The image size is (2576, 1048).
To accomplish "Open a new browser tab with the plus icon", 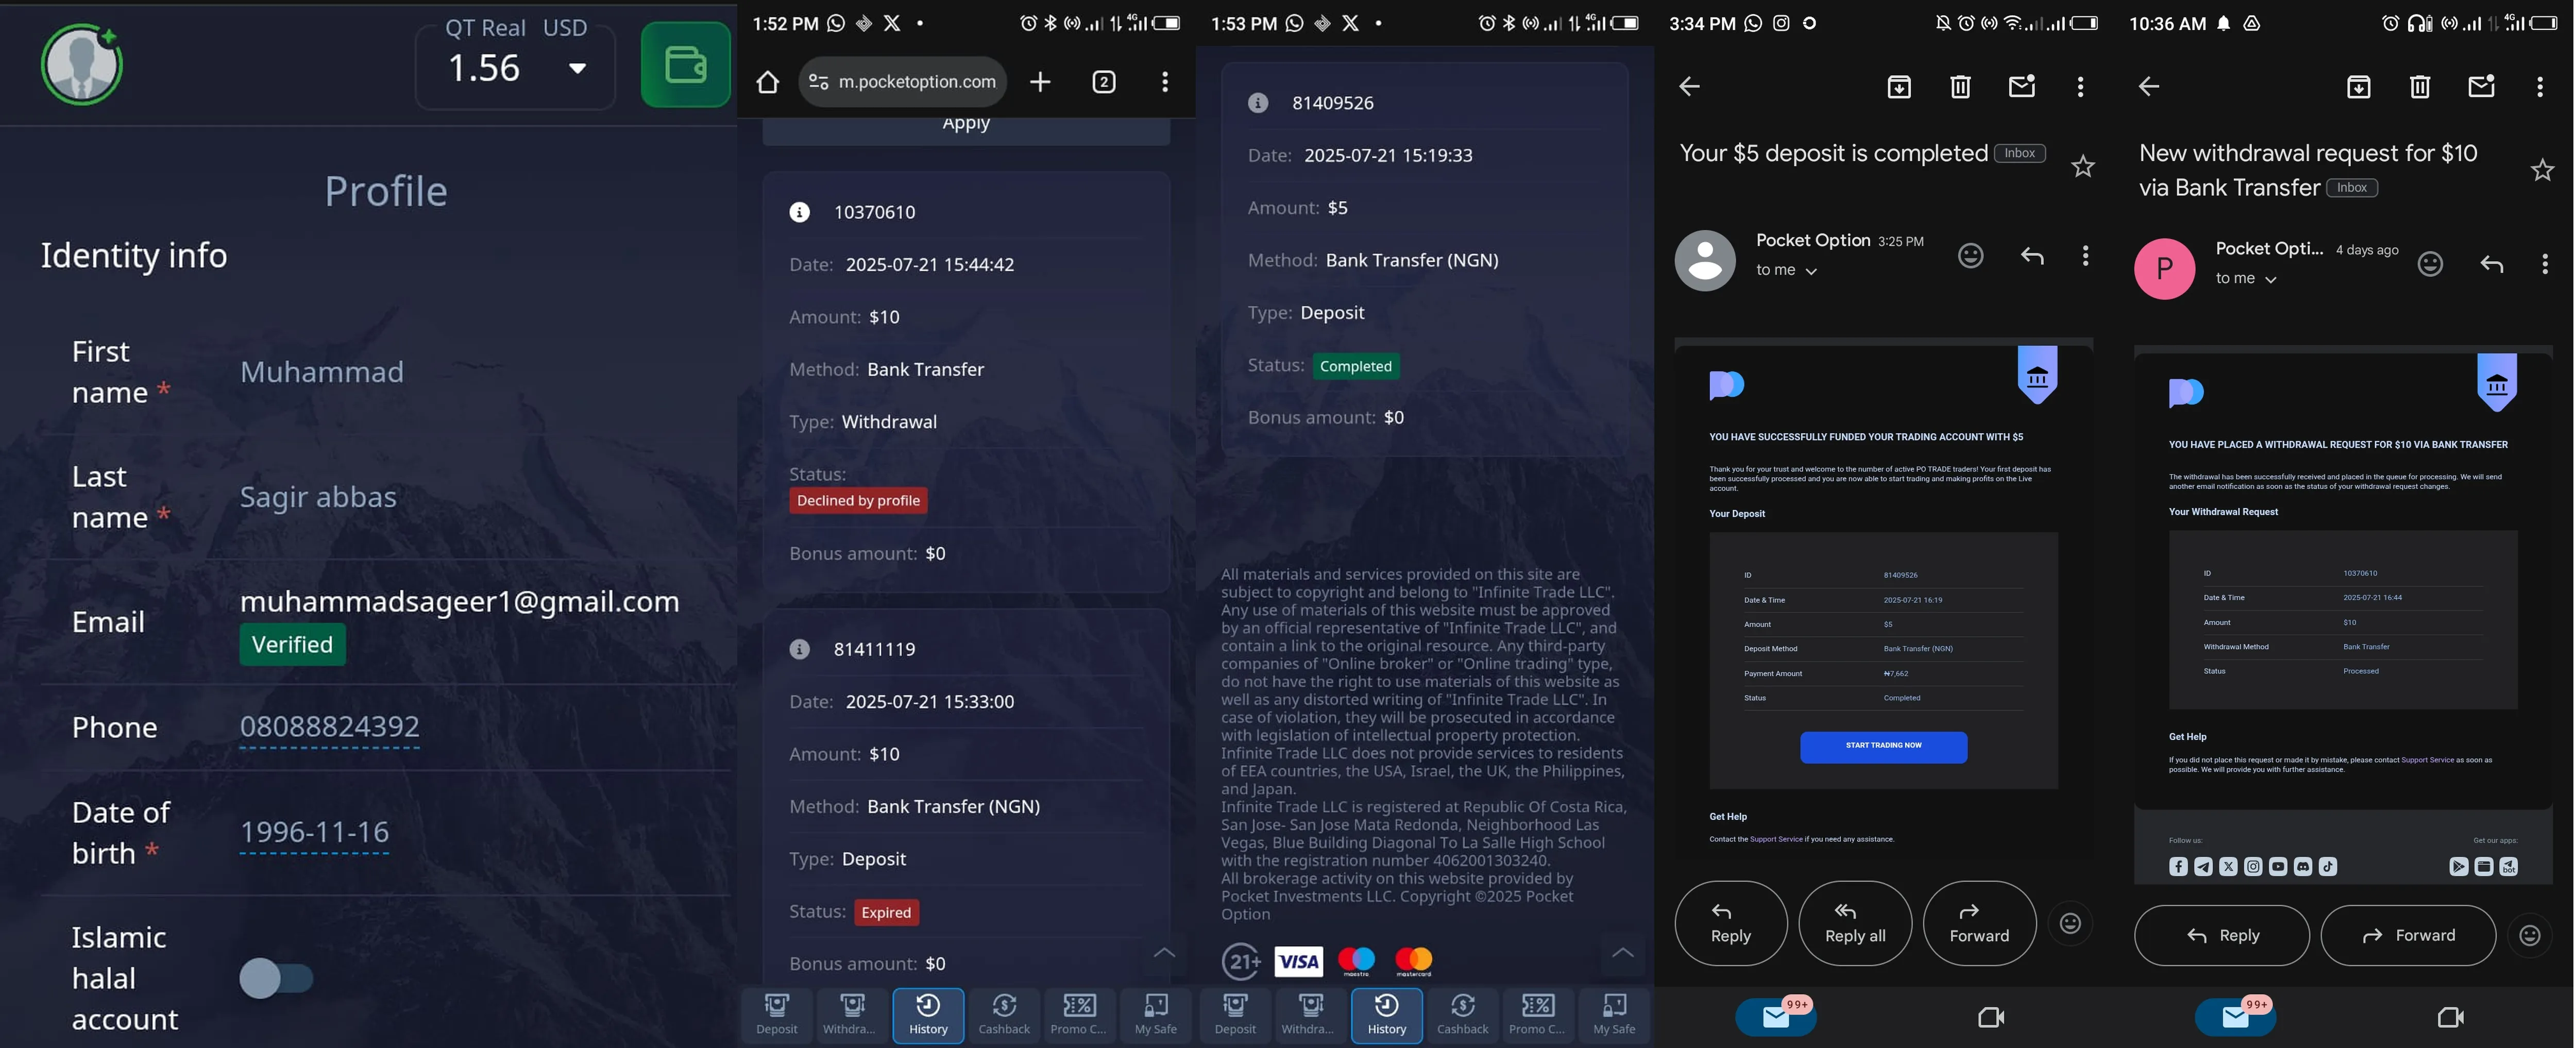I will (1040, 82).
